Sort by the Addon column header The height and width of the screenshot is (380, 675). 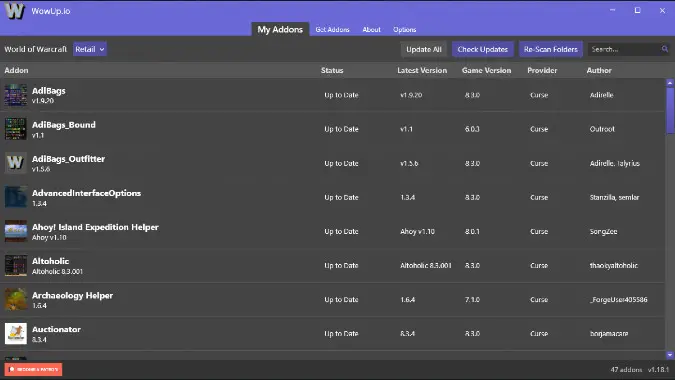coord(16,70)
